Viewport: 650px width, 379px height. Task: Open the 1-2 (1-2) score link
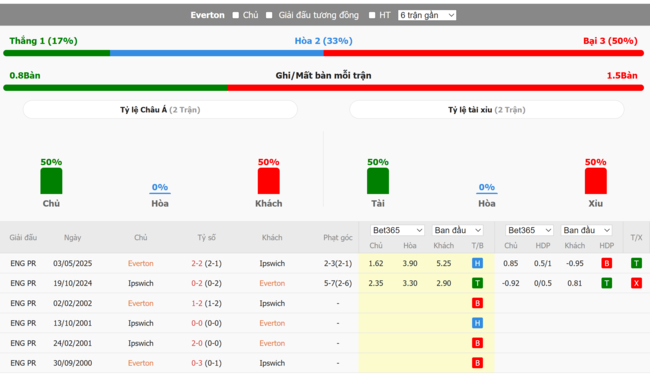206,303
